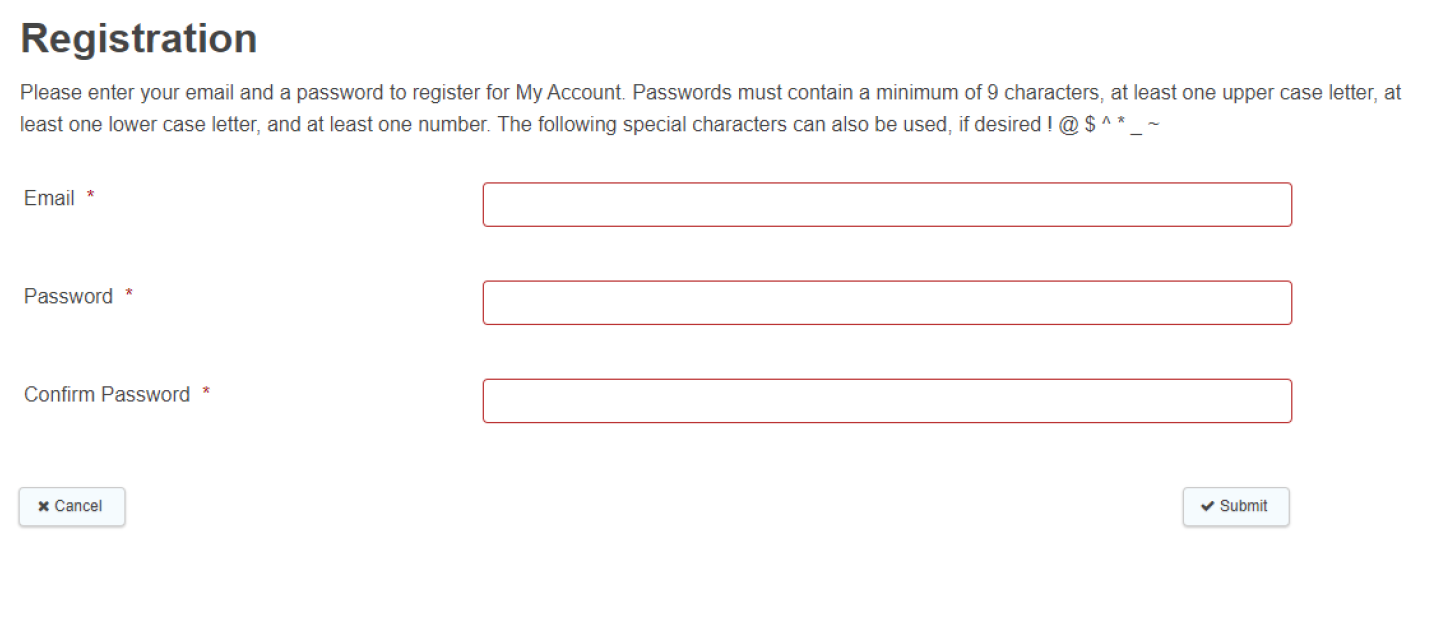Viewport: 1440px width, 617px height.
Task: Click the x icon inside Cancel button
Action: coord(43,506)
